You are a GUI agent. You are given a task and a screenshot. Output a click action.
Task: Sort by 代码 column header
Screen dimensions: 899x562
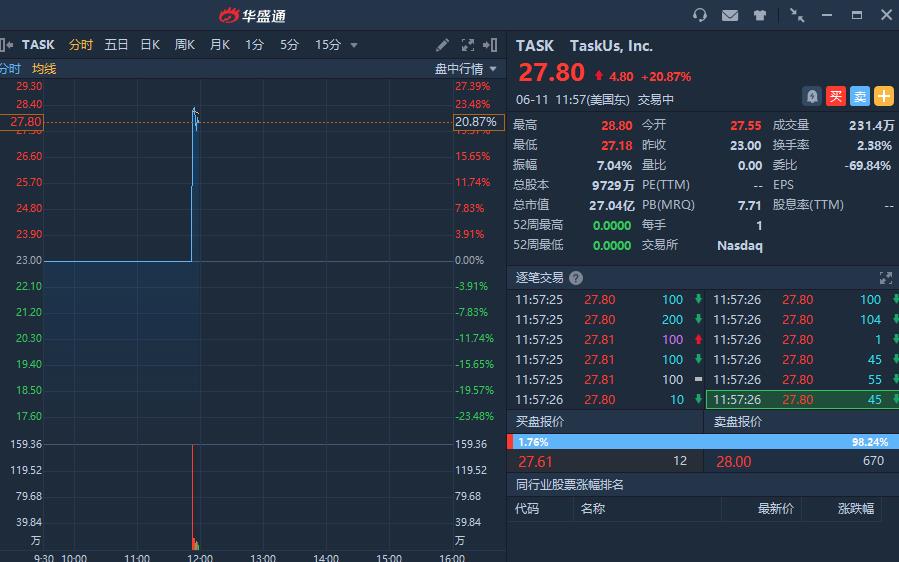coord(527,509)
